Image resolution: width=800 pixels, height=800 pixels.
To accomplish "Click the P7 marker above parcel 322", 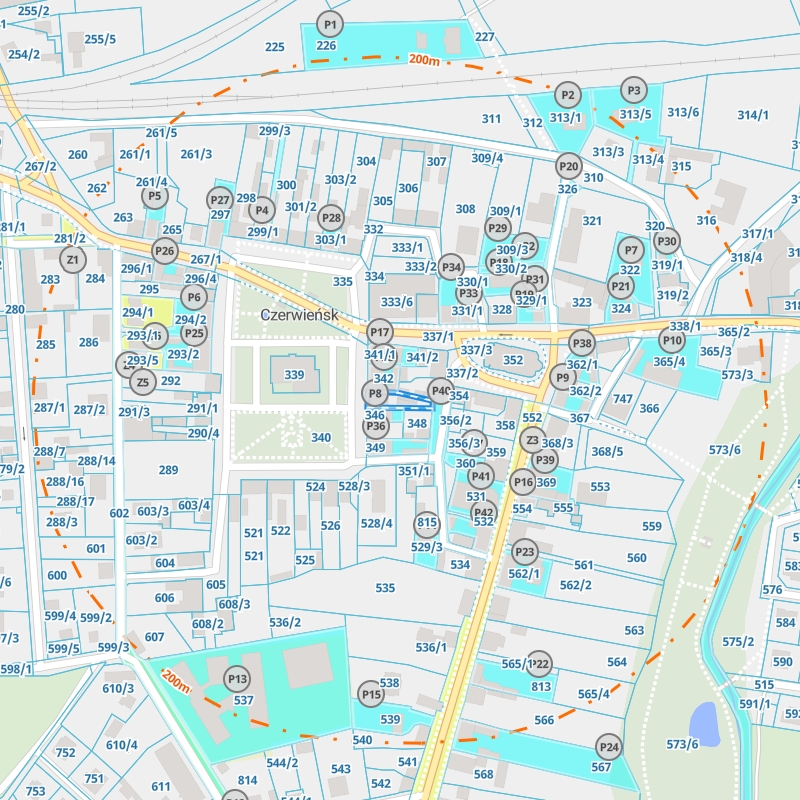I will point(630,250).
